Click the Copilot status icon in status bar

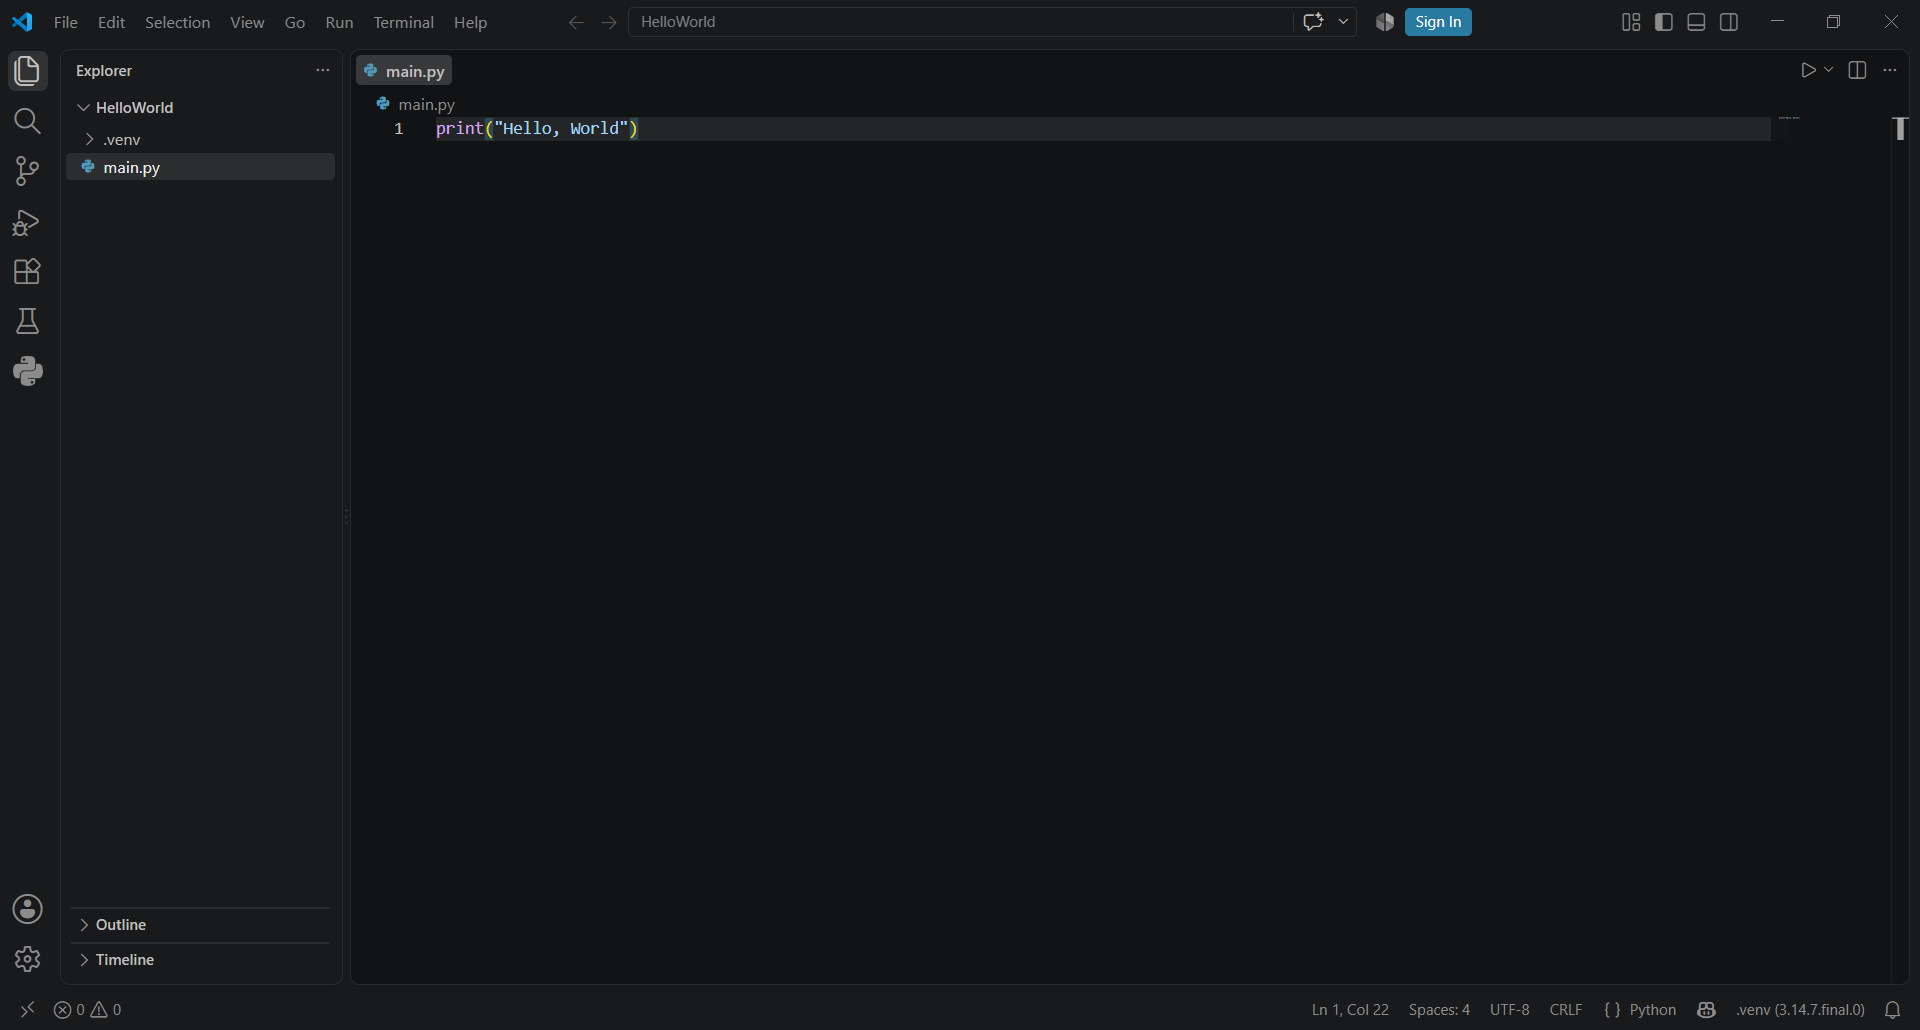(x=1706, y=1010)
